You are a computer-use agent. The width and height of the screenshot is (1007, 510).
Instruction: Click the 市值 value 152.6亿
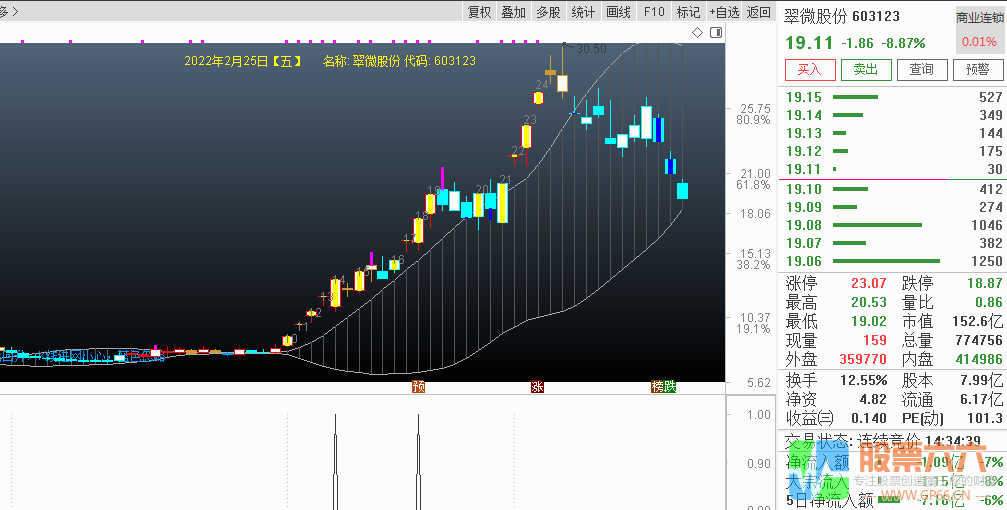point(979,321)
